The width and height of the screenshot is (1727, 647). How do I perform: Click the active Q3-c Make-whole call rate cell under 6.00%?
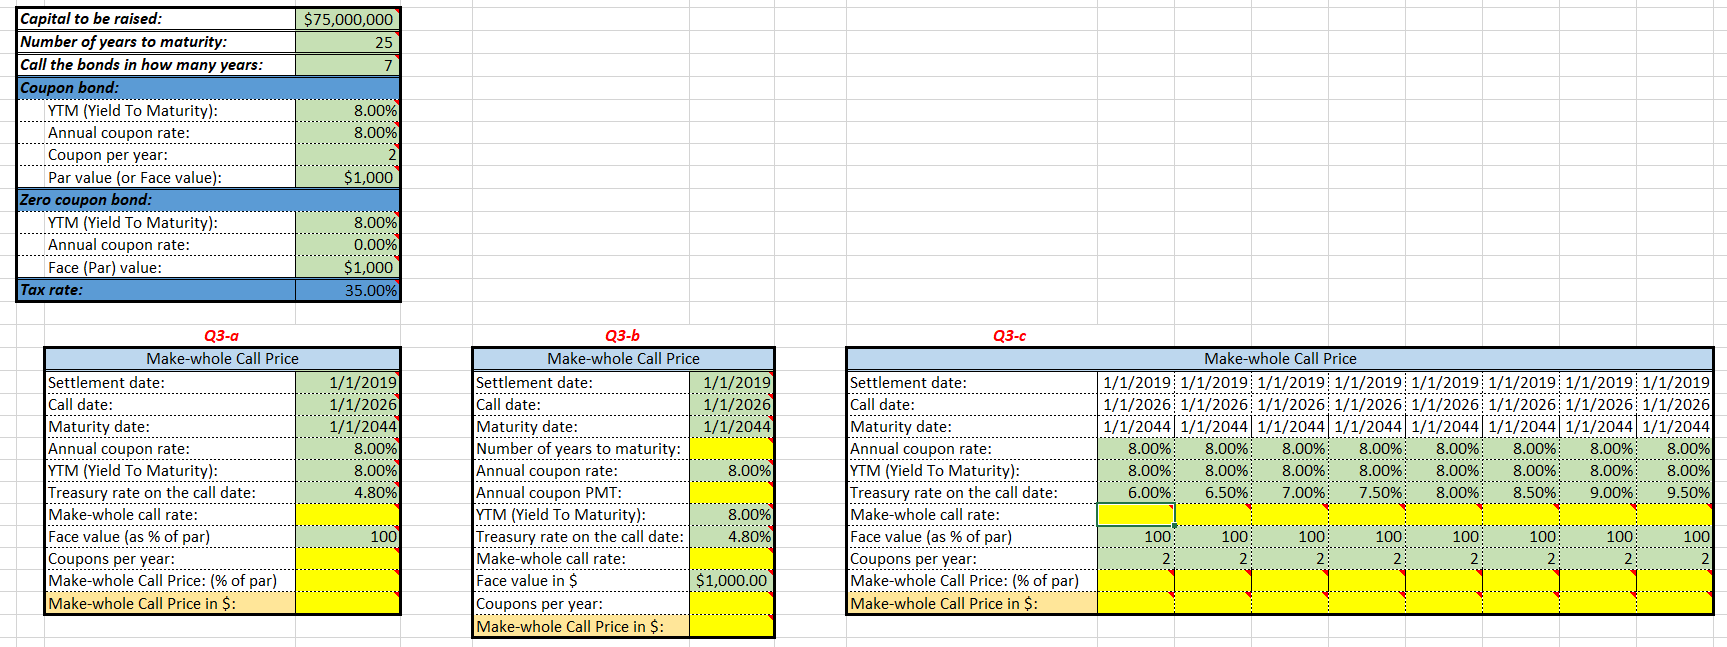click(1136, 514)
